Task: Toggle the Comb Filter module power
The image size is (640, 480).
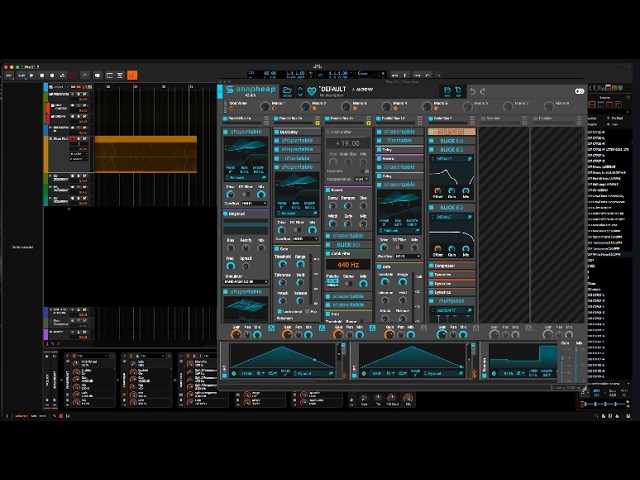Action: tap(328, 254)
